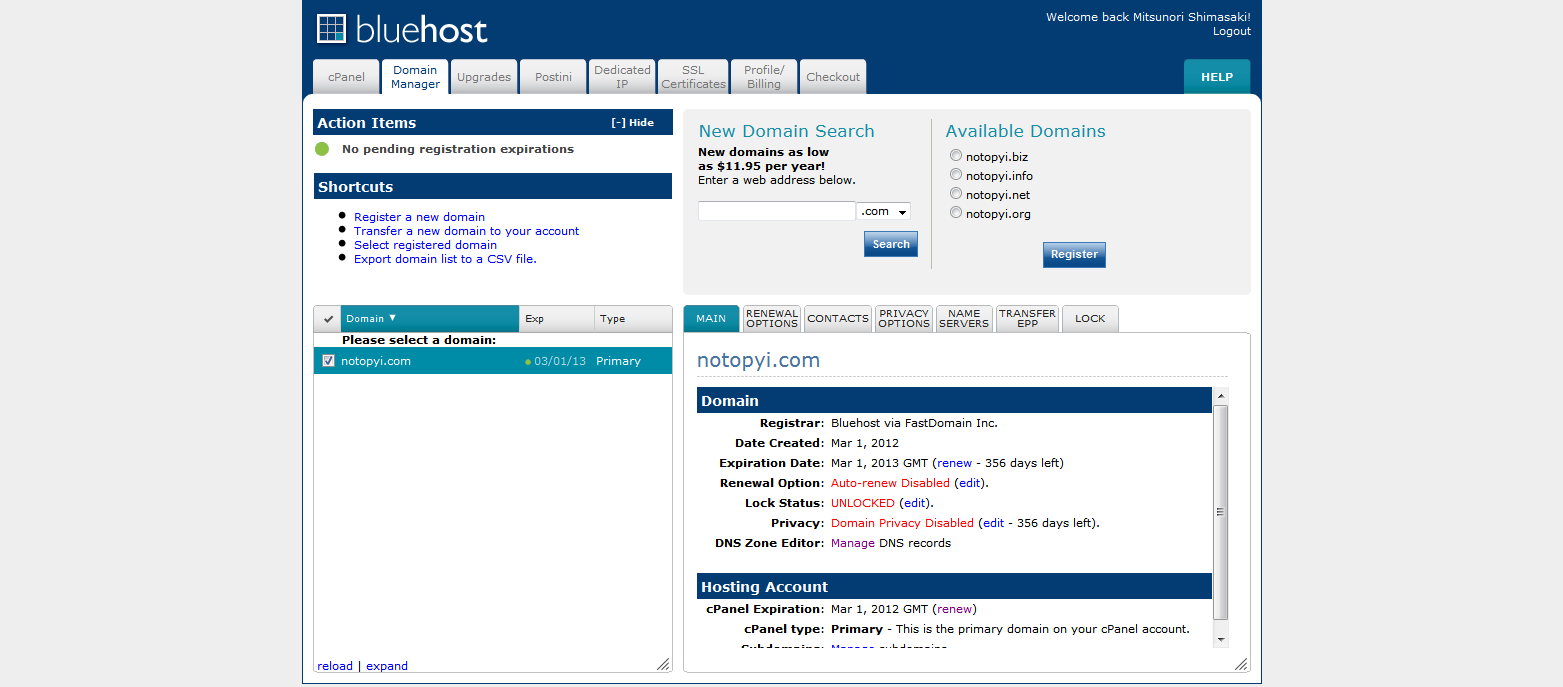Click the bluehost logo
Image resolution: width=1563 pixels, height=687 pixels.
tap(402, 29)
